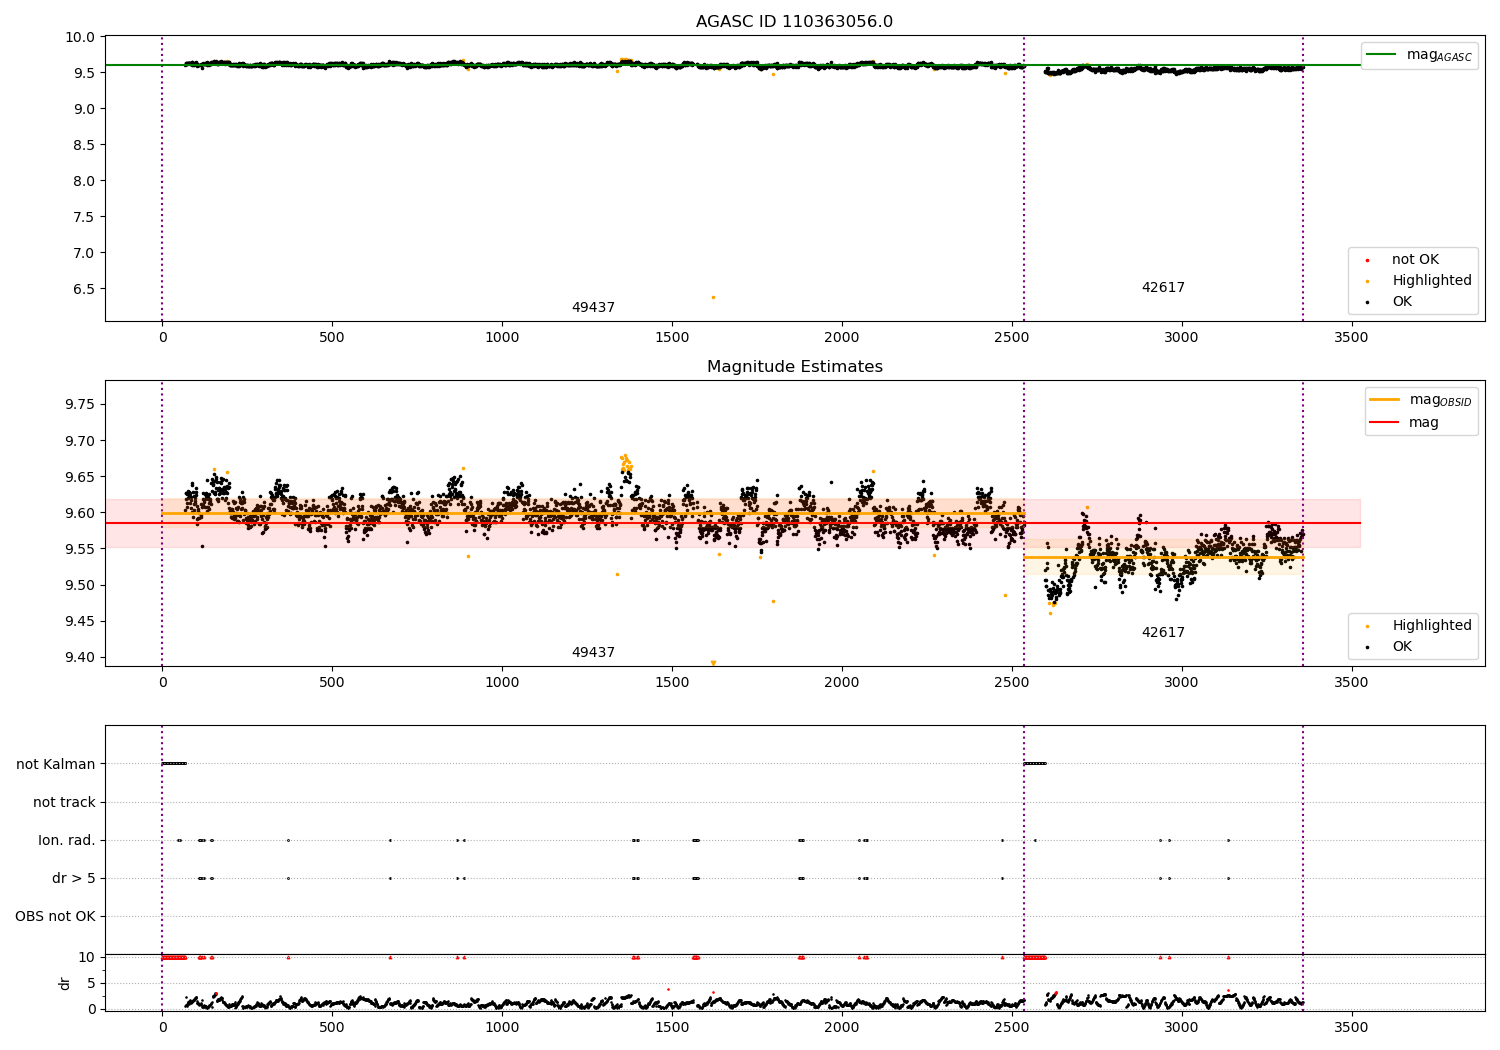1500x1050 pixels.
Task: Click the 8.0 y-axis tick in top plot
Action: point(85,181)
